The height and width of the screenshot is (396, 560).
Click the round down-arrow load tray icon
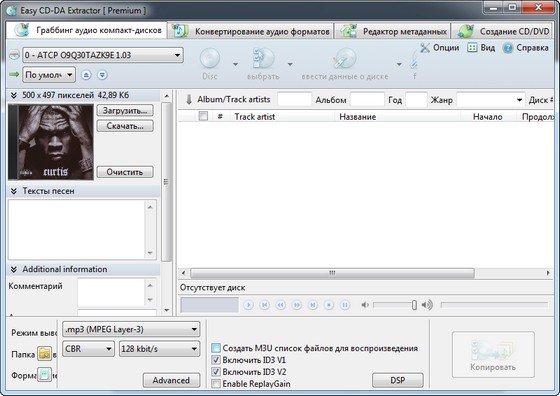[102, 75]
